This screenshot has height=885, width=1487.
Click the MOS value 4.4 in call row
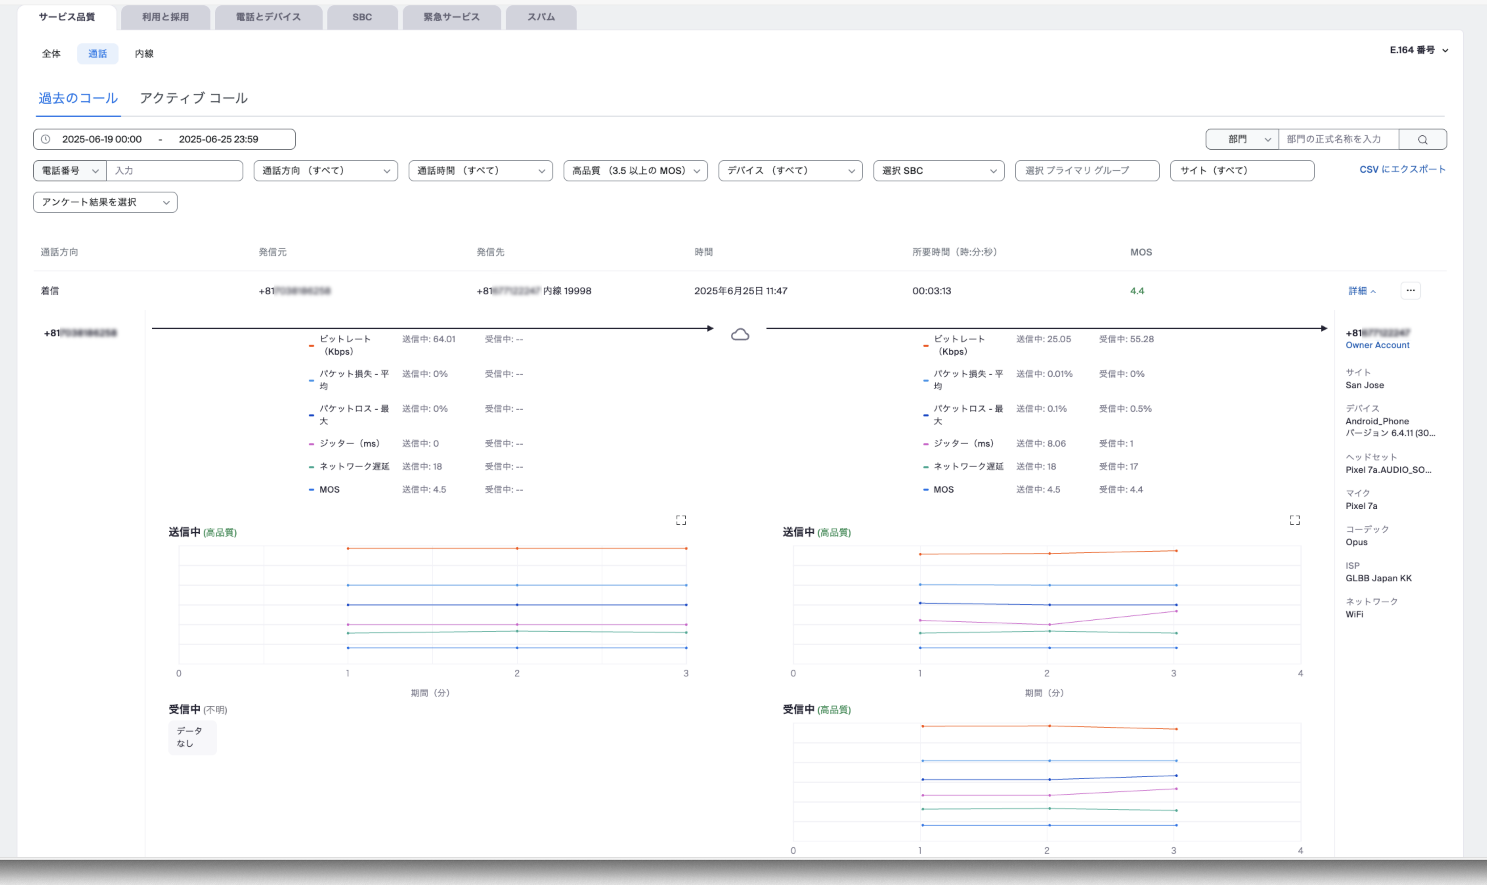[x=1137, y=291]
